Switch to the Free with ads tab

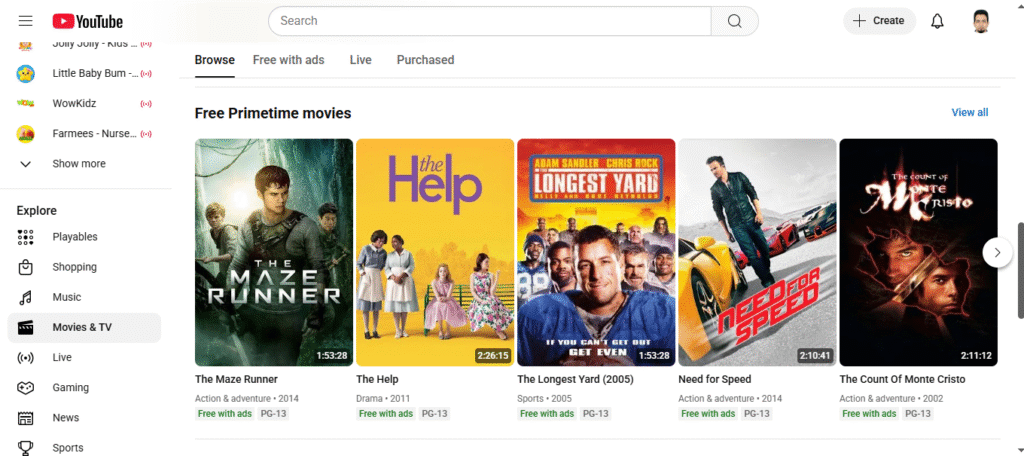coord(288,60)
